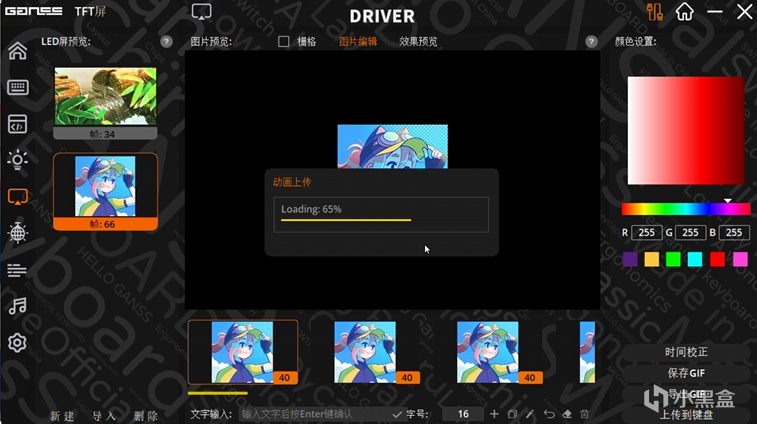The height and width of the screenshot is (424, 757).
Task: Select the cyan color swatch
Action: (695, 259)
